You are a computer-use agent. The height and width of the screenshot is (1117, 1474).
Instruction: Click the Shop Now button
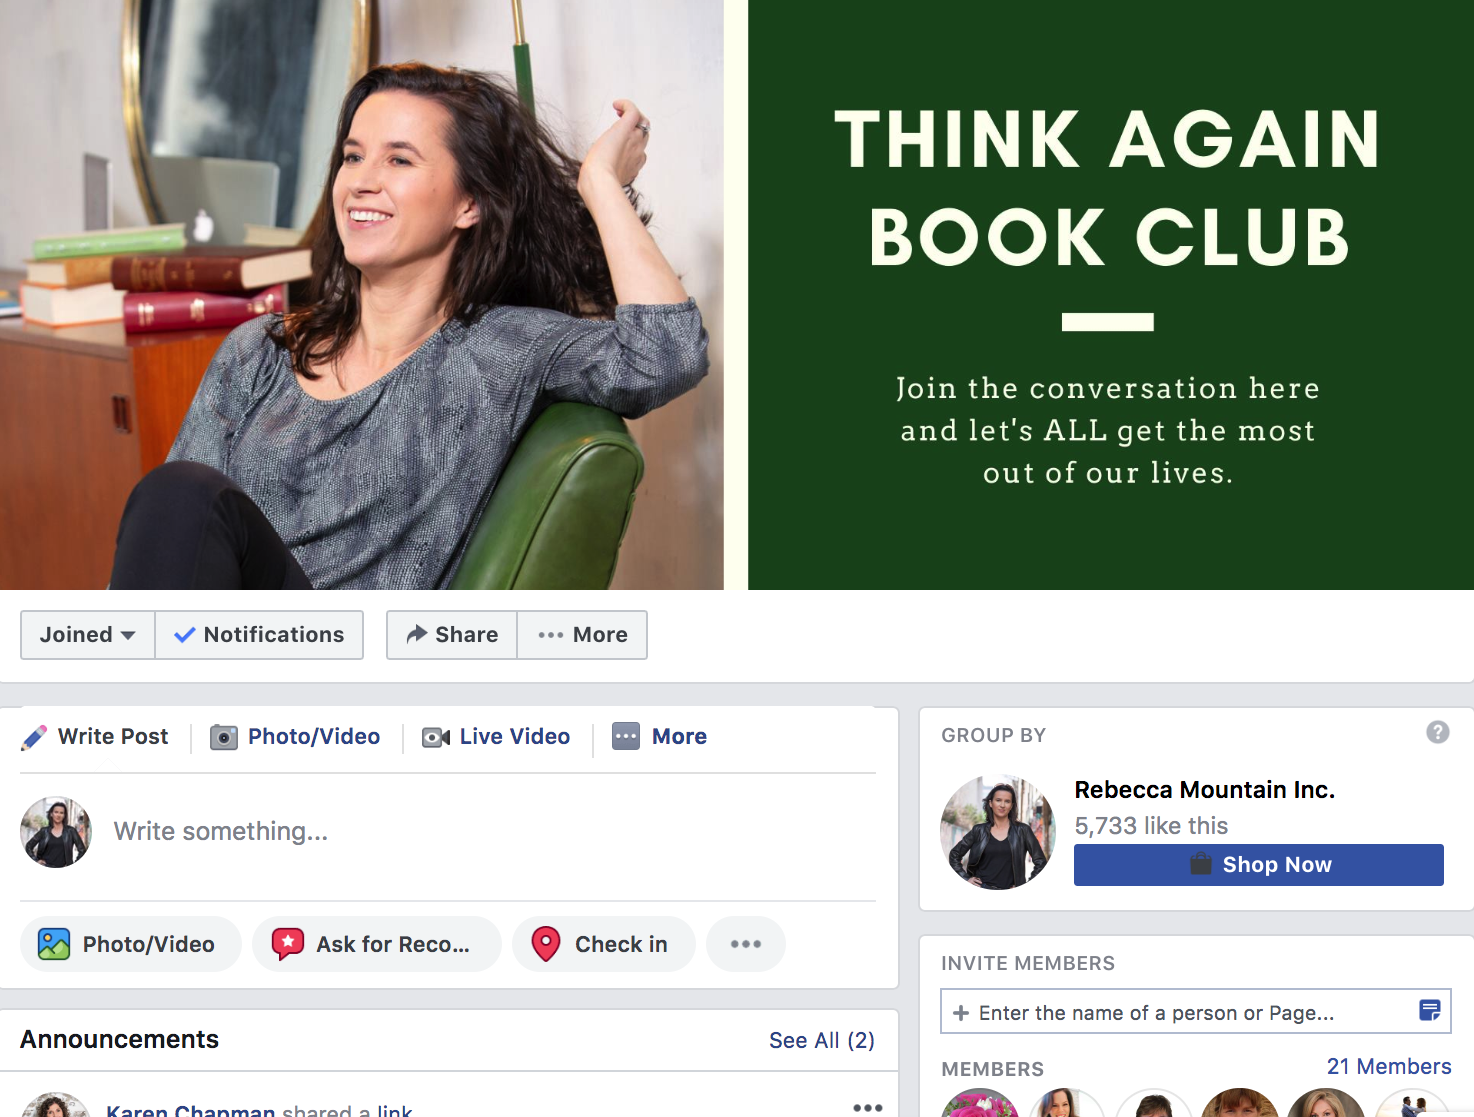click(1259, 865)
